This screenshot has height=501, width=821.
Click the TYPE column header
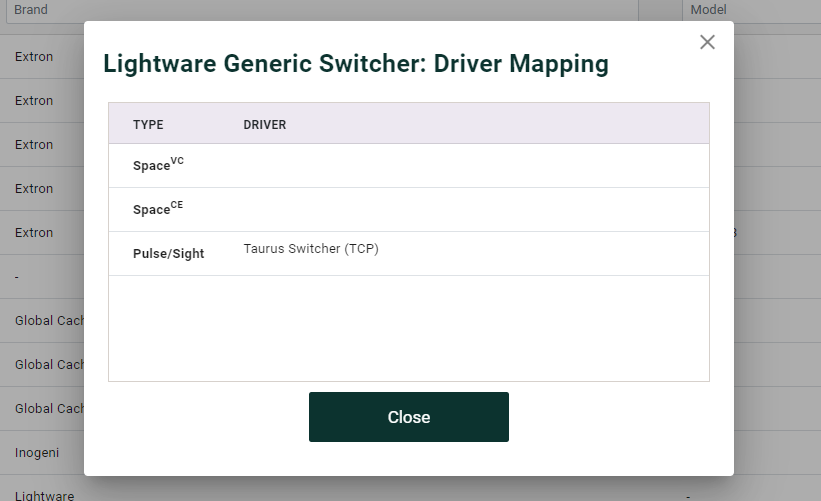(x=148, y=125)
